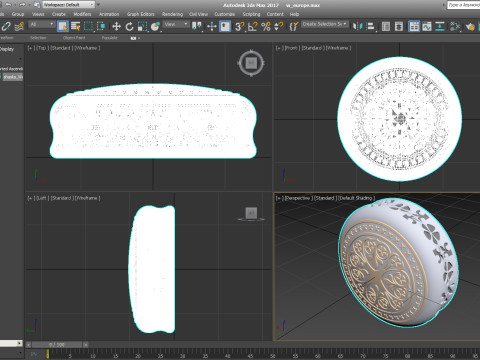Activate the Select and Rotate tool
The image size is (480, 360).
[129, 26]
